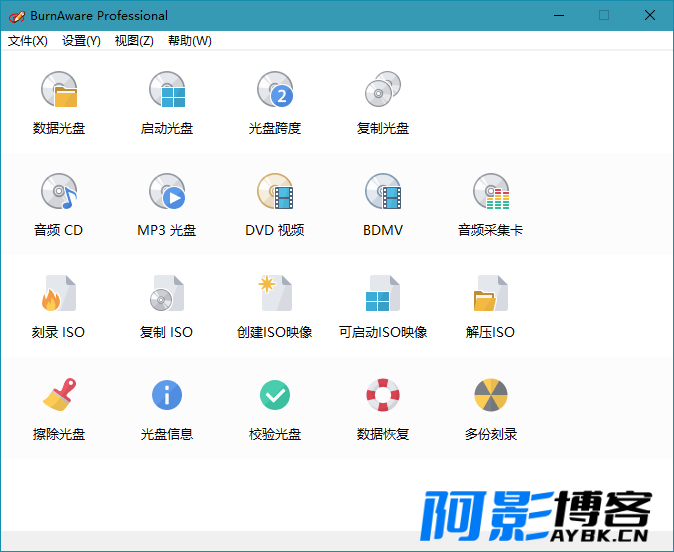Open the 帮助(W) menu
The height and width of the screenshot is (552, 674).
point(190,41)
